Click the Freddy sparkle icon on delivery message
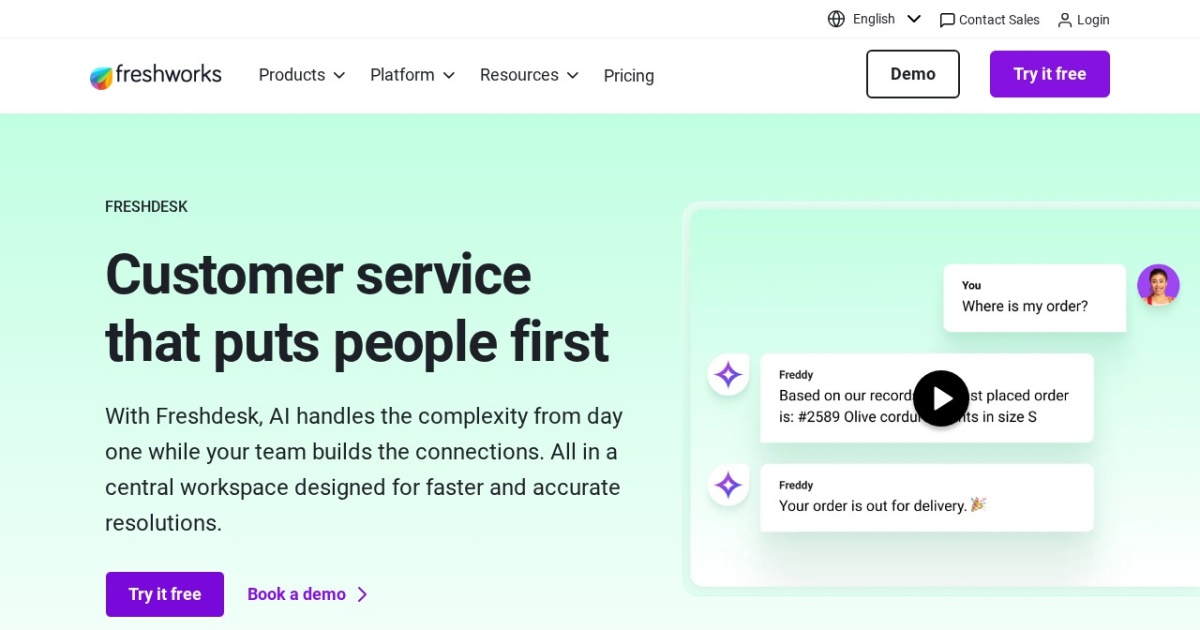This screenshot has height=630, width=1200. click(728, 484)
